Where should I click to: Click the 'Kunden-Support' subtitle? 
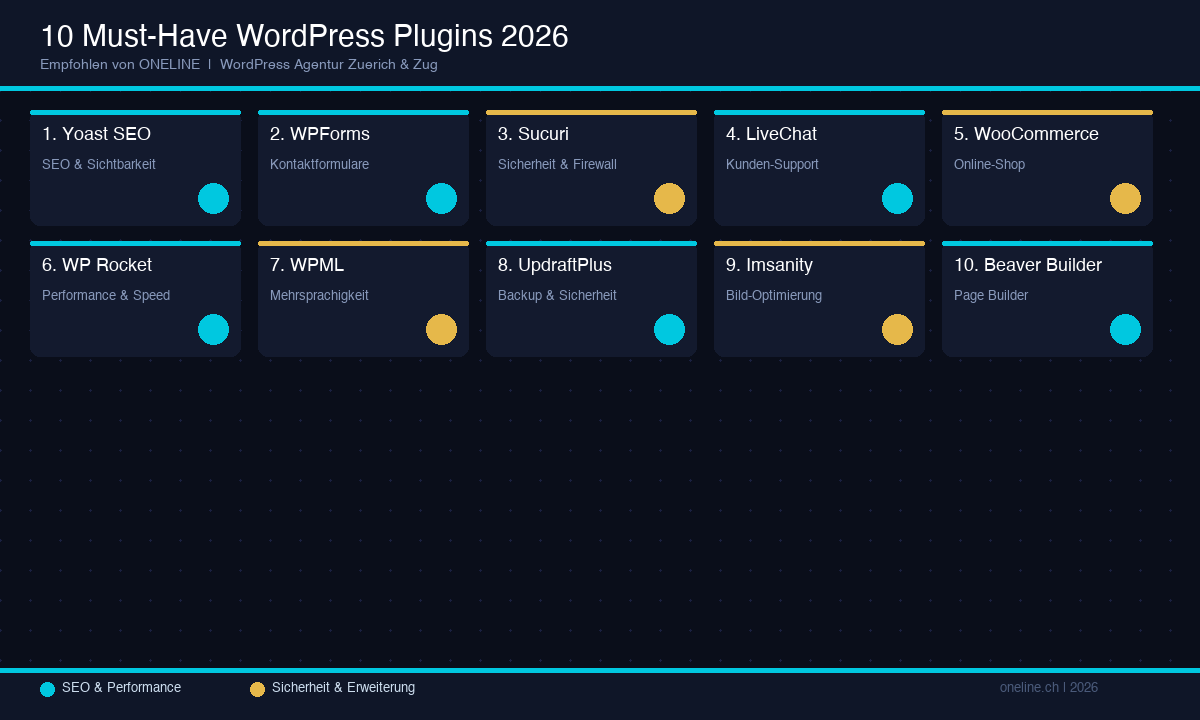[772, 164]
